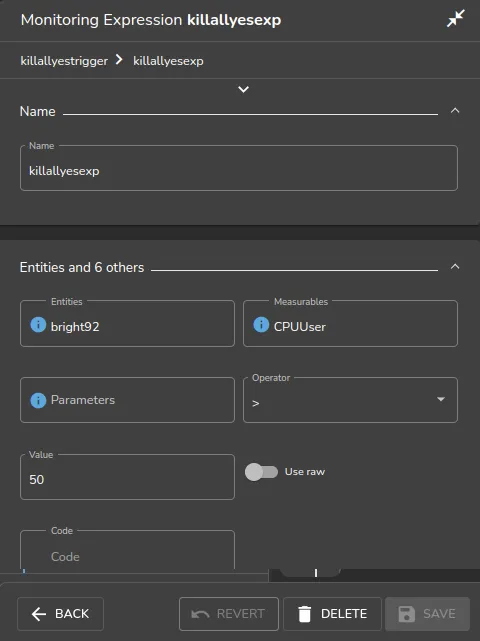Open Measurables info icon next to CPUUser
The image size is (480, 641).
(x=261, y=325)
